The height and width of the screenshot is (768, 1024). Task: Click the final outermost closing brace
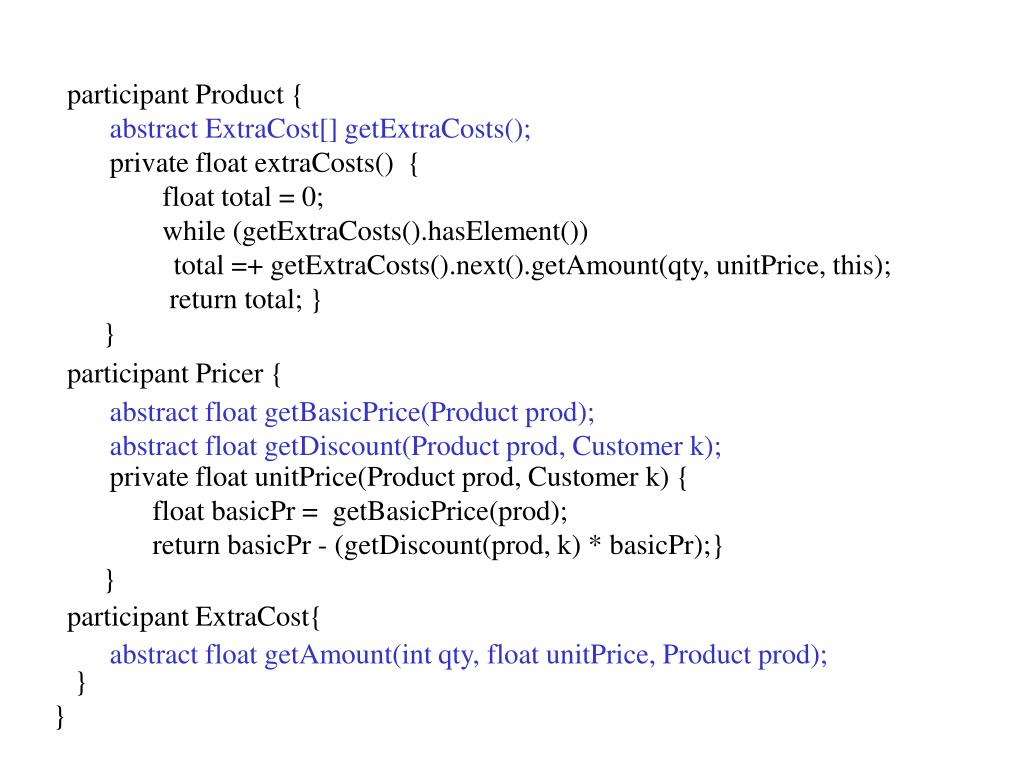(60, 716)
